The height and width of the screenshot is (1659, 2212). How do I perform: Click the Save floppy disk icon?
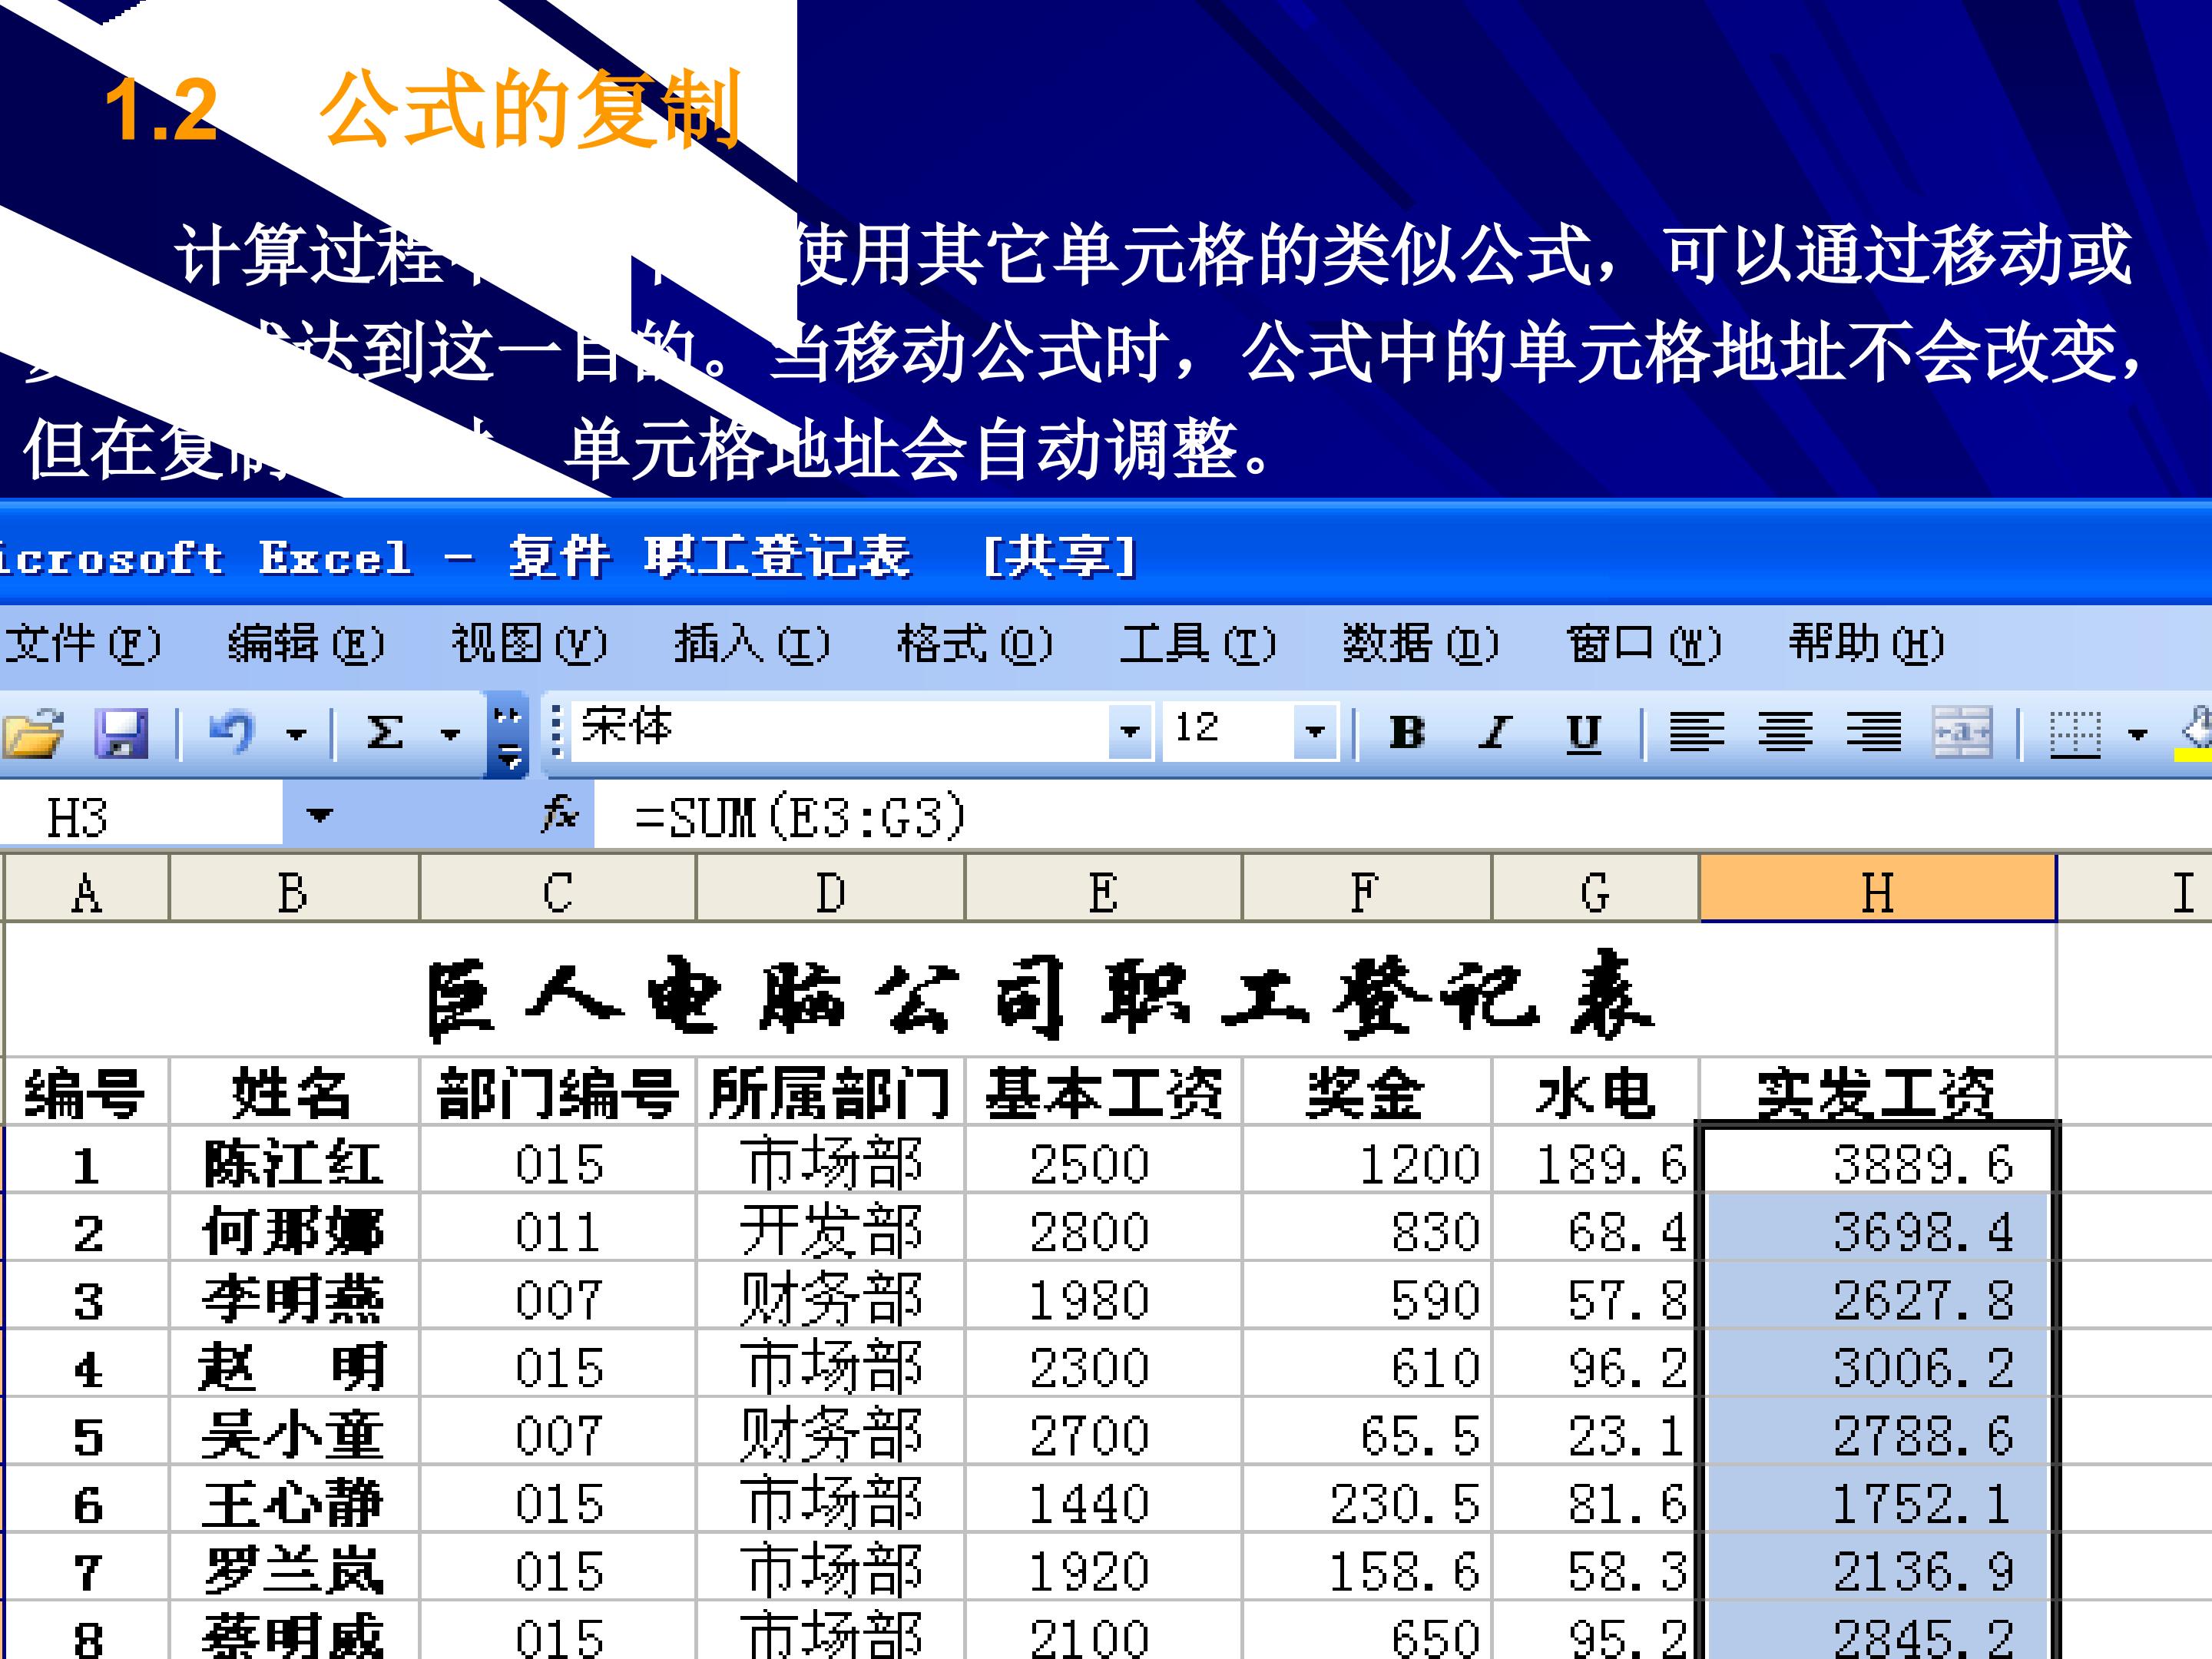pyautogui.click(x=121, y=733)
